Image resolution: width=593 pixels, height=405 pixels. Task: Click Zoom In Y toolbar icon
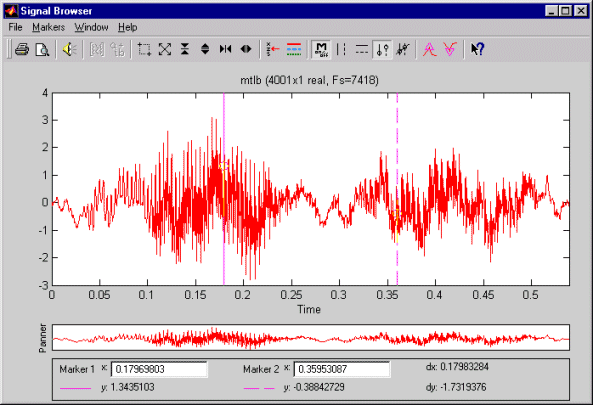point(185,49)
